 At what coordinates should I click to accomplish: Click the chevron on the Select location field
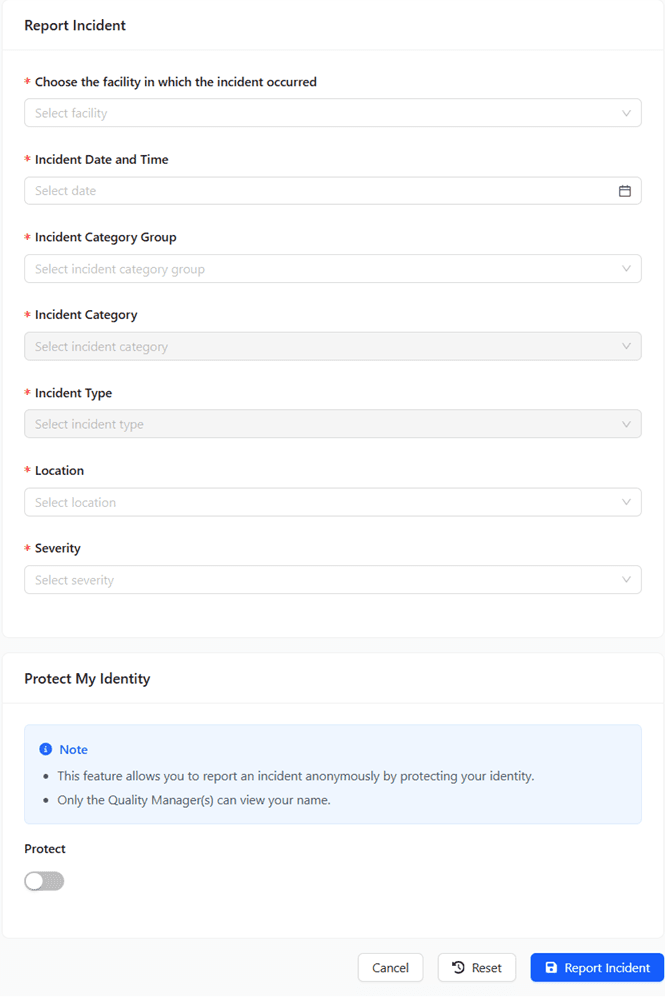627,501
